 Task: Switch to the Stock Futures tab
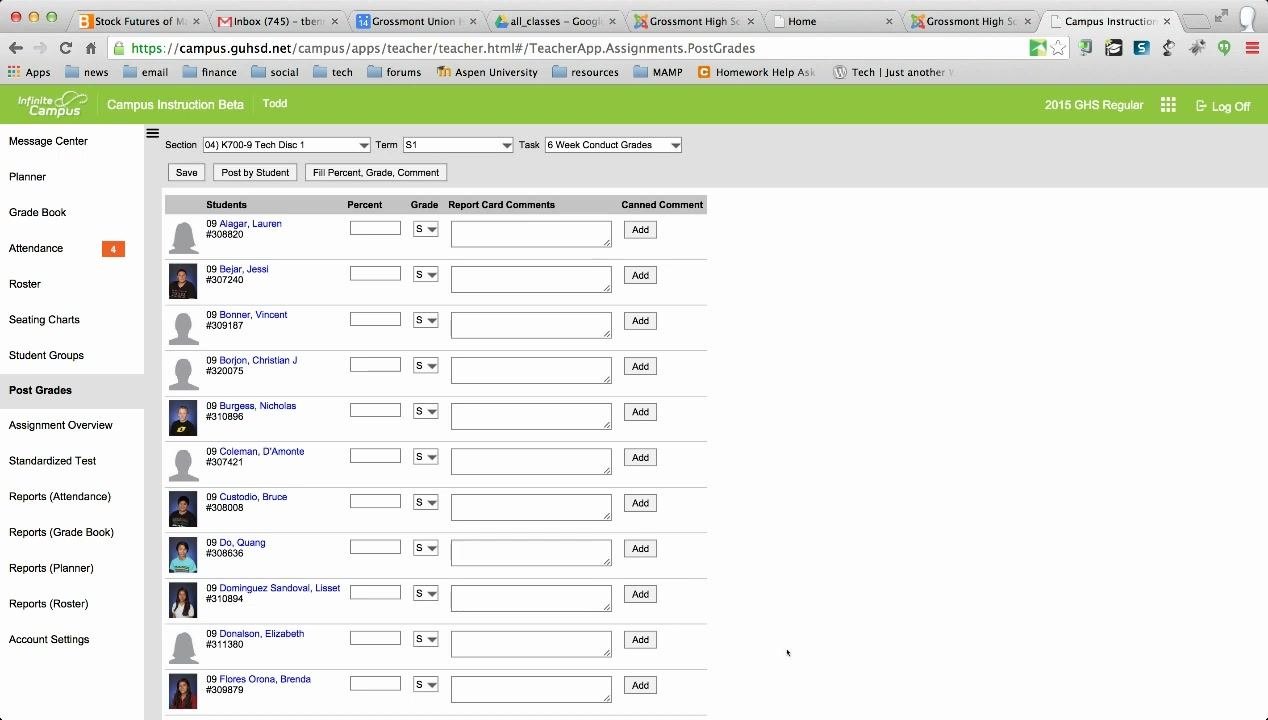[137, 21]
